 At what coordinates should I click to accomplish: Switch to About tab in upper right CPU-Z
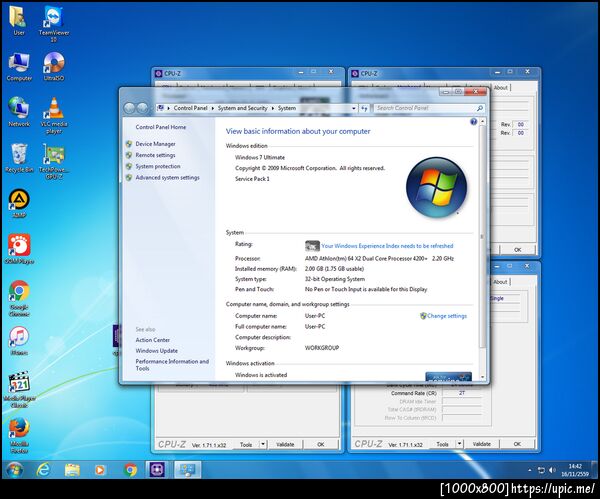point(500,88)
